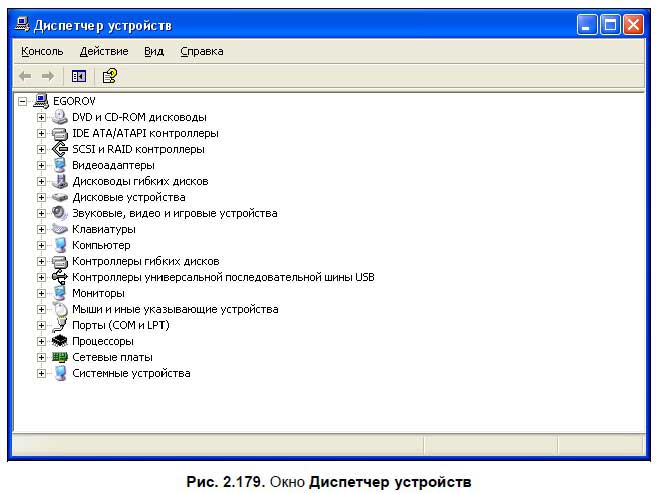This screenshot has height=493, width=657.
Task: Select Звуковые, видео и игровые устройства
Action: [x=174, y=213]
